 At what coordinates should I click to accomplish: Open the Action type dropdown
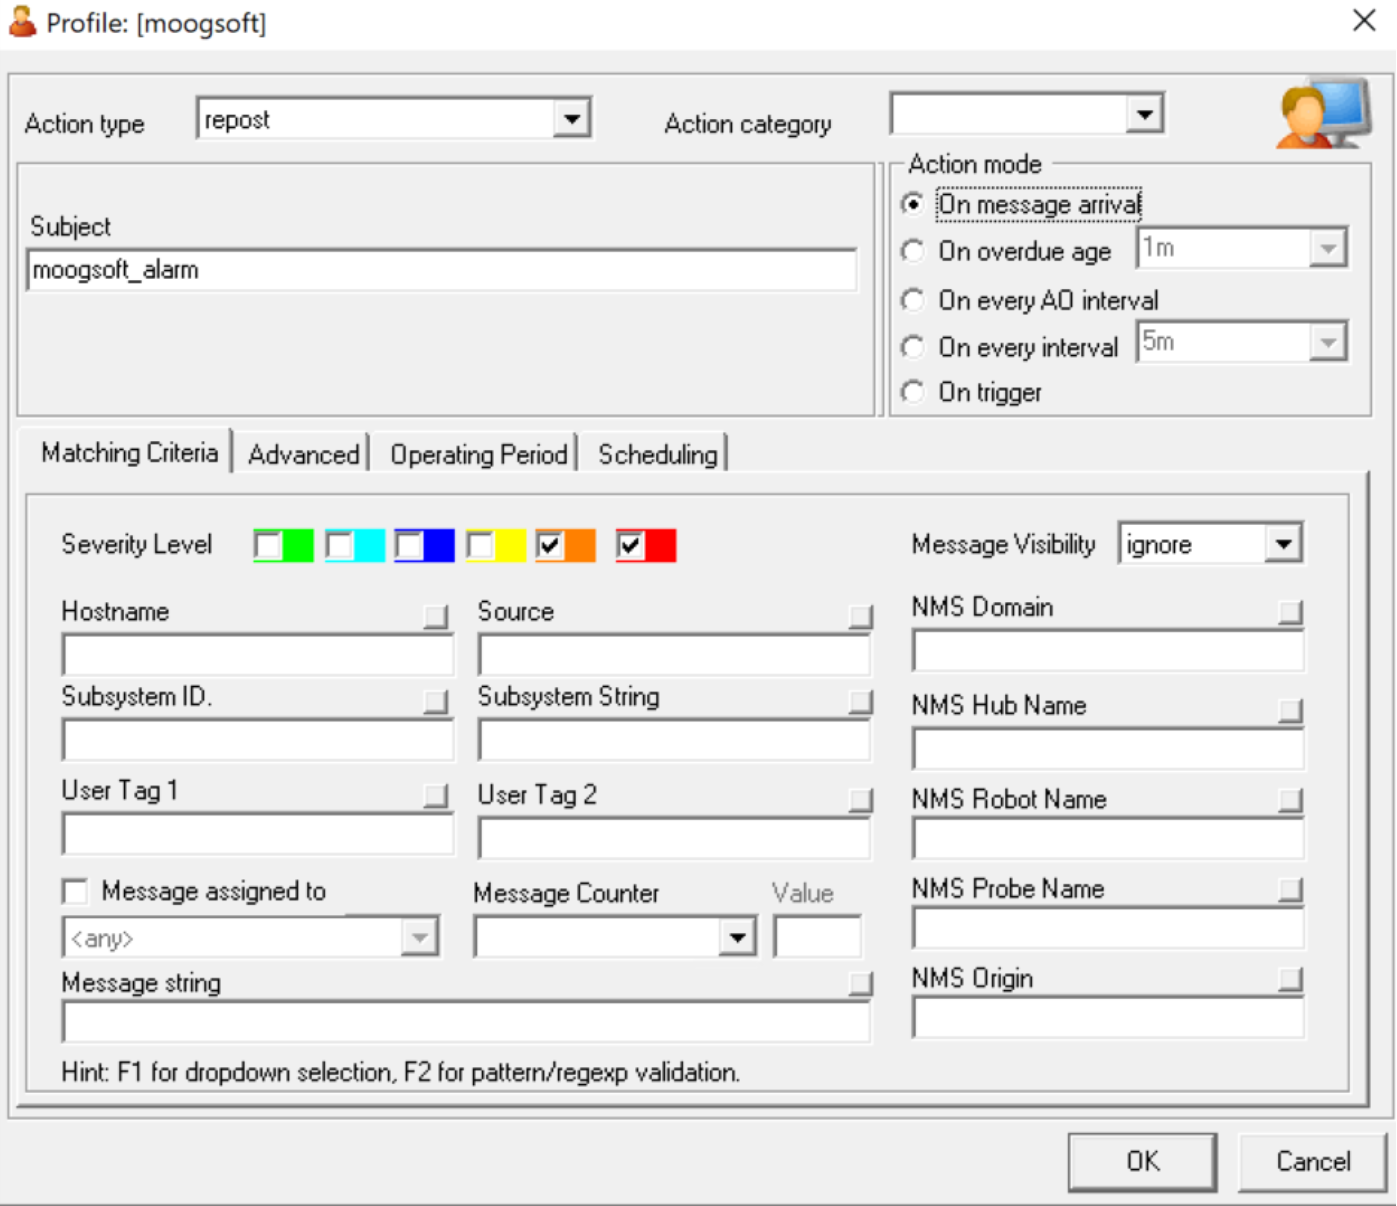[571, 119]
